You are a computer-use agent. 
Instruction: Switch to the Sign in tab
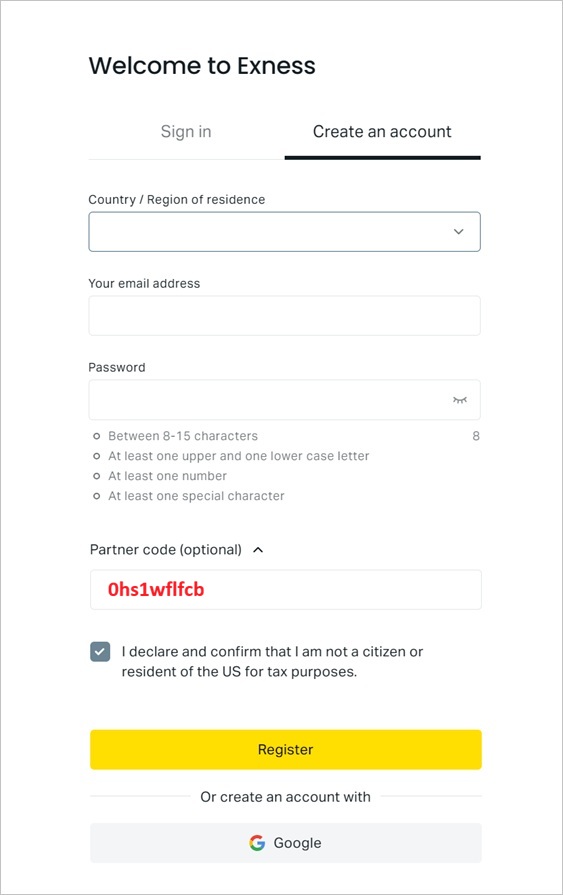[x=186, y=132]
